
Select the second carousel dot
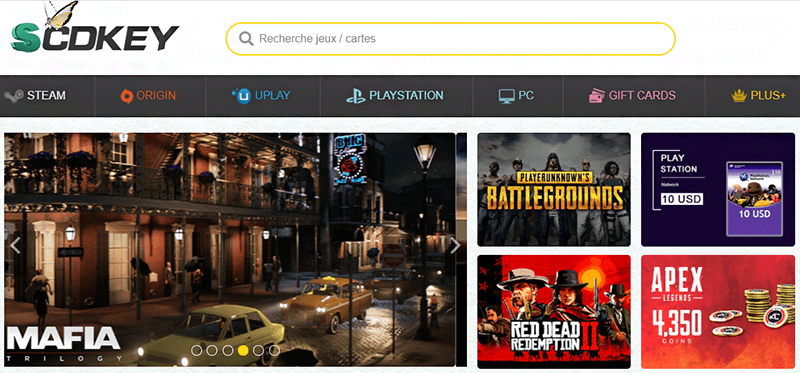pyautogui.click(x=212, y=350)
